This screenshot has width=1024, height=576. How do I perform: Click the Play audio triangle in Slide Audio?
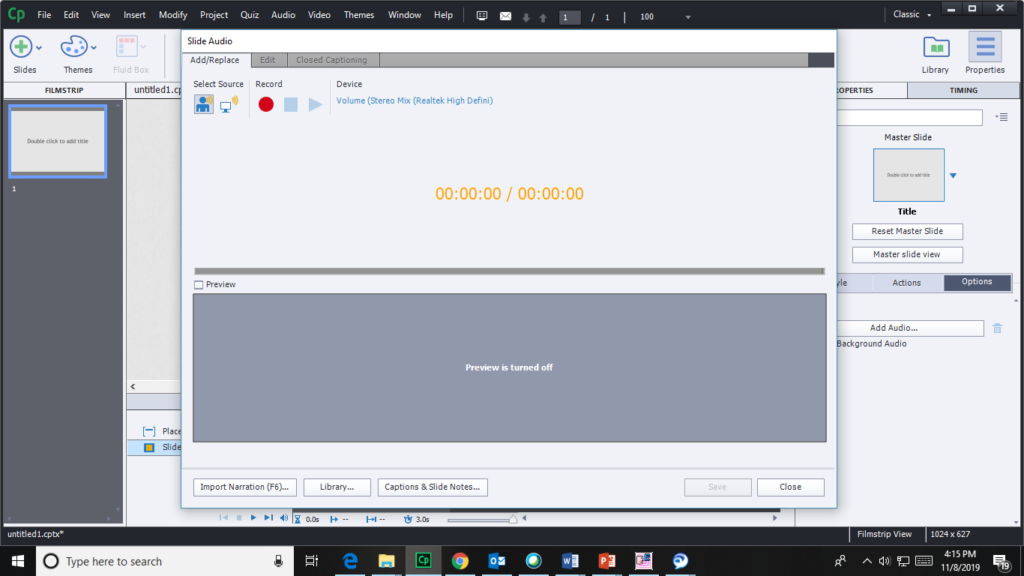[315, 104]
